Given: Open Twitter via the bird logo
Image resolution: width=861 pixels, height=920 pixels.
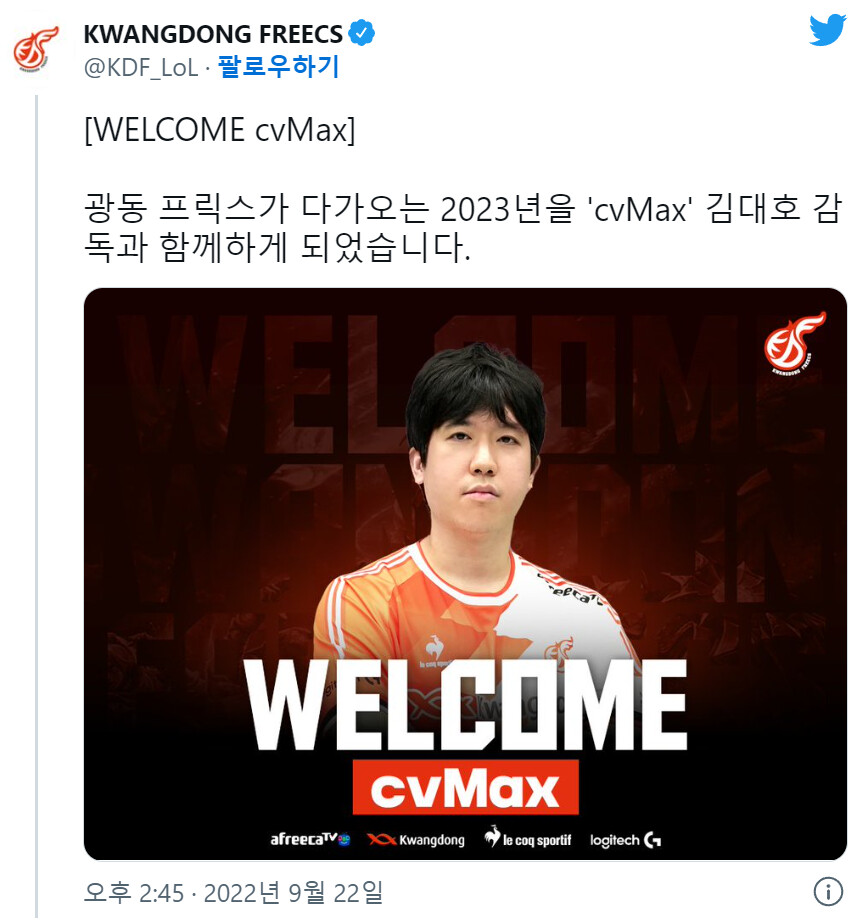Looking at the screenshot, I should [x=827, y=30].
